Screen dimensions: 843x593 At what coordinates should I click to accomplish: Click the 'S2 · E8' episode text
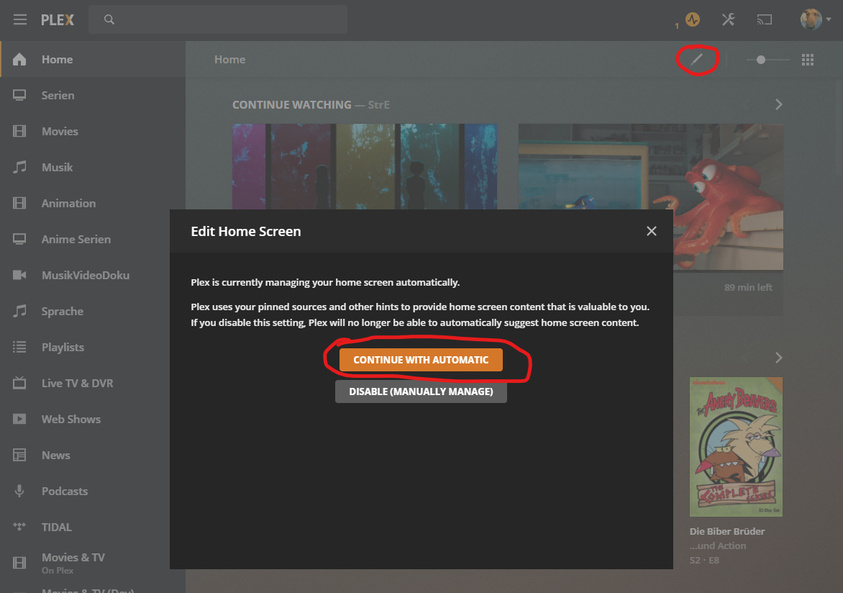[x=704, y=560]
